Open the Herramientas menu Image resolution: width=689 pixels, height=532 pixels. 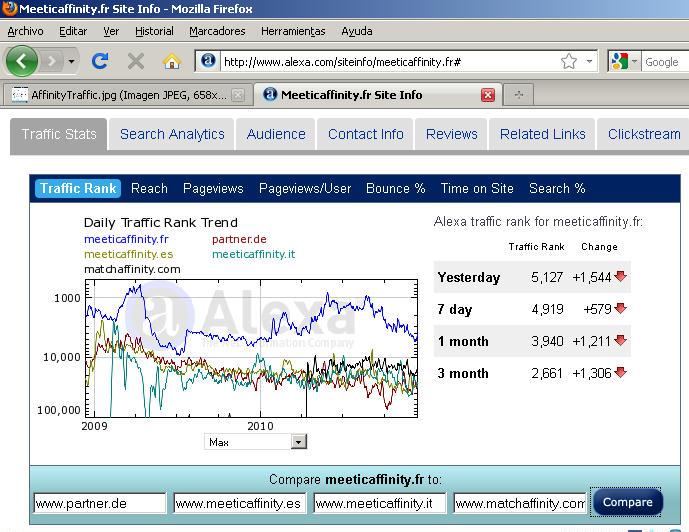(293, 31)
